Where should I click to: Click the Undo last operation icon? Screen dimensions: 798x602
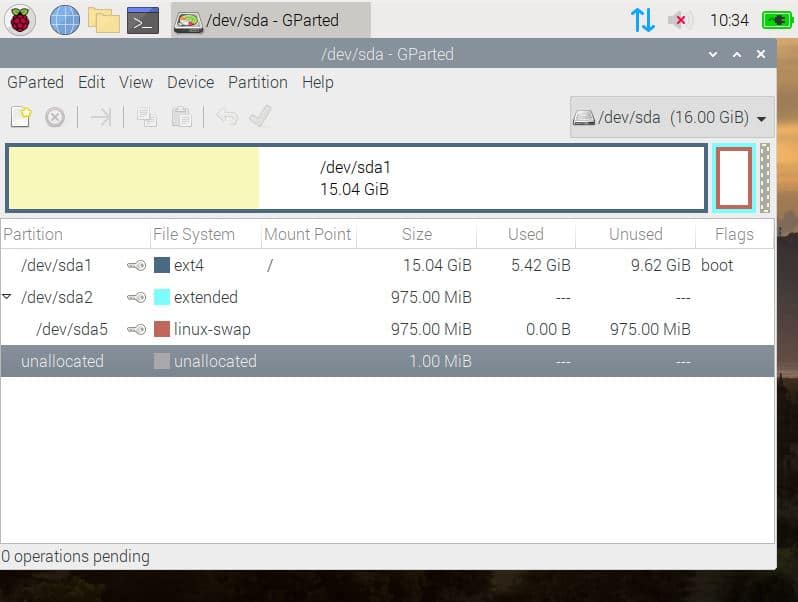227,118
